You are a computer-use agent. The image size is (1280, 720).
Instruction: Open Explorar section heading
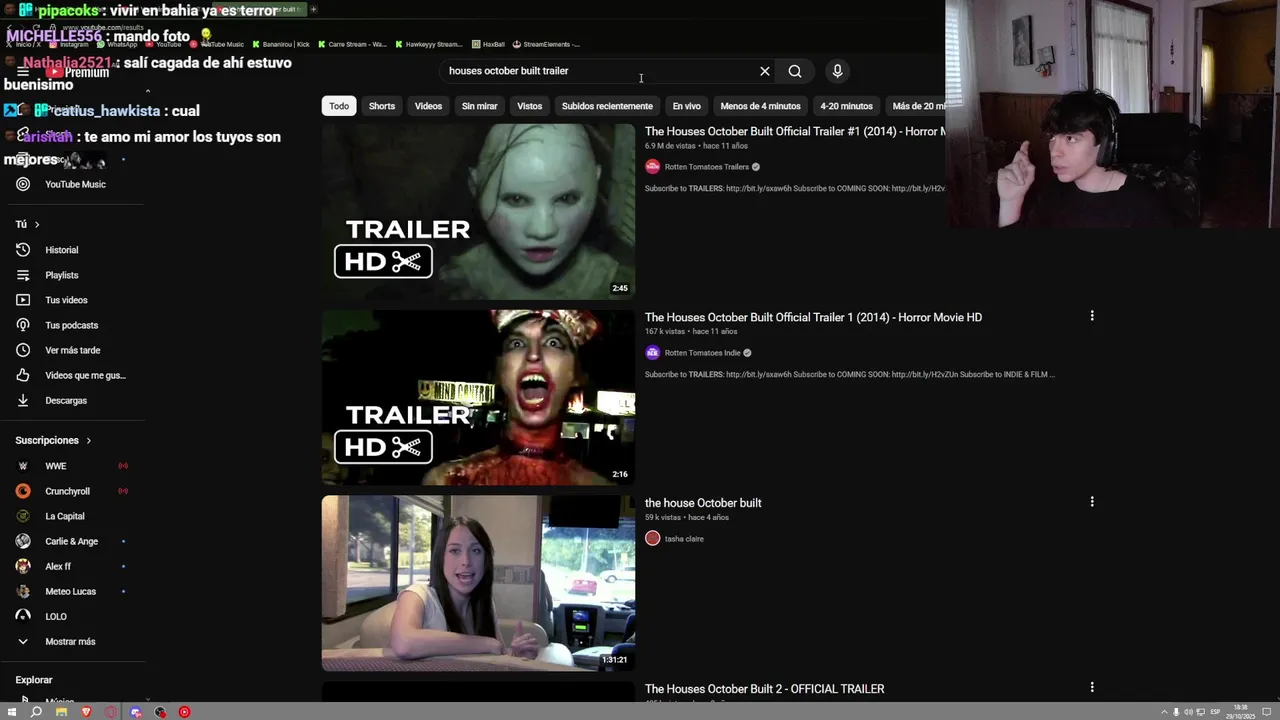[x=34, y=680]
